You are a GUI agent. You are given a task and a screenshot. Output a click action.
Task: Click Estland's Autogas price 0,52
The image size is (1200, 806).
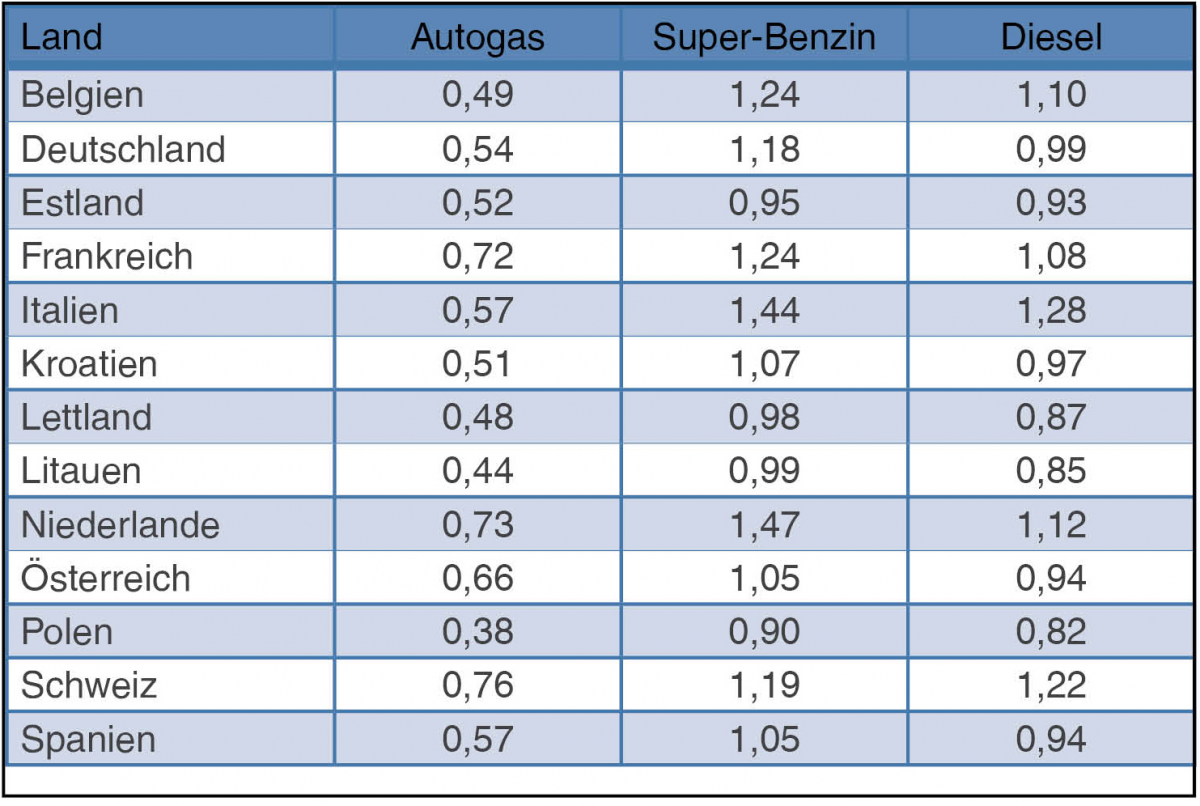[x=478, y=203]
